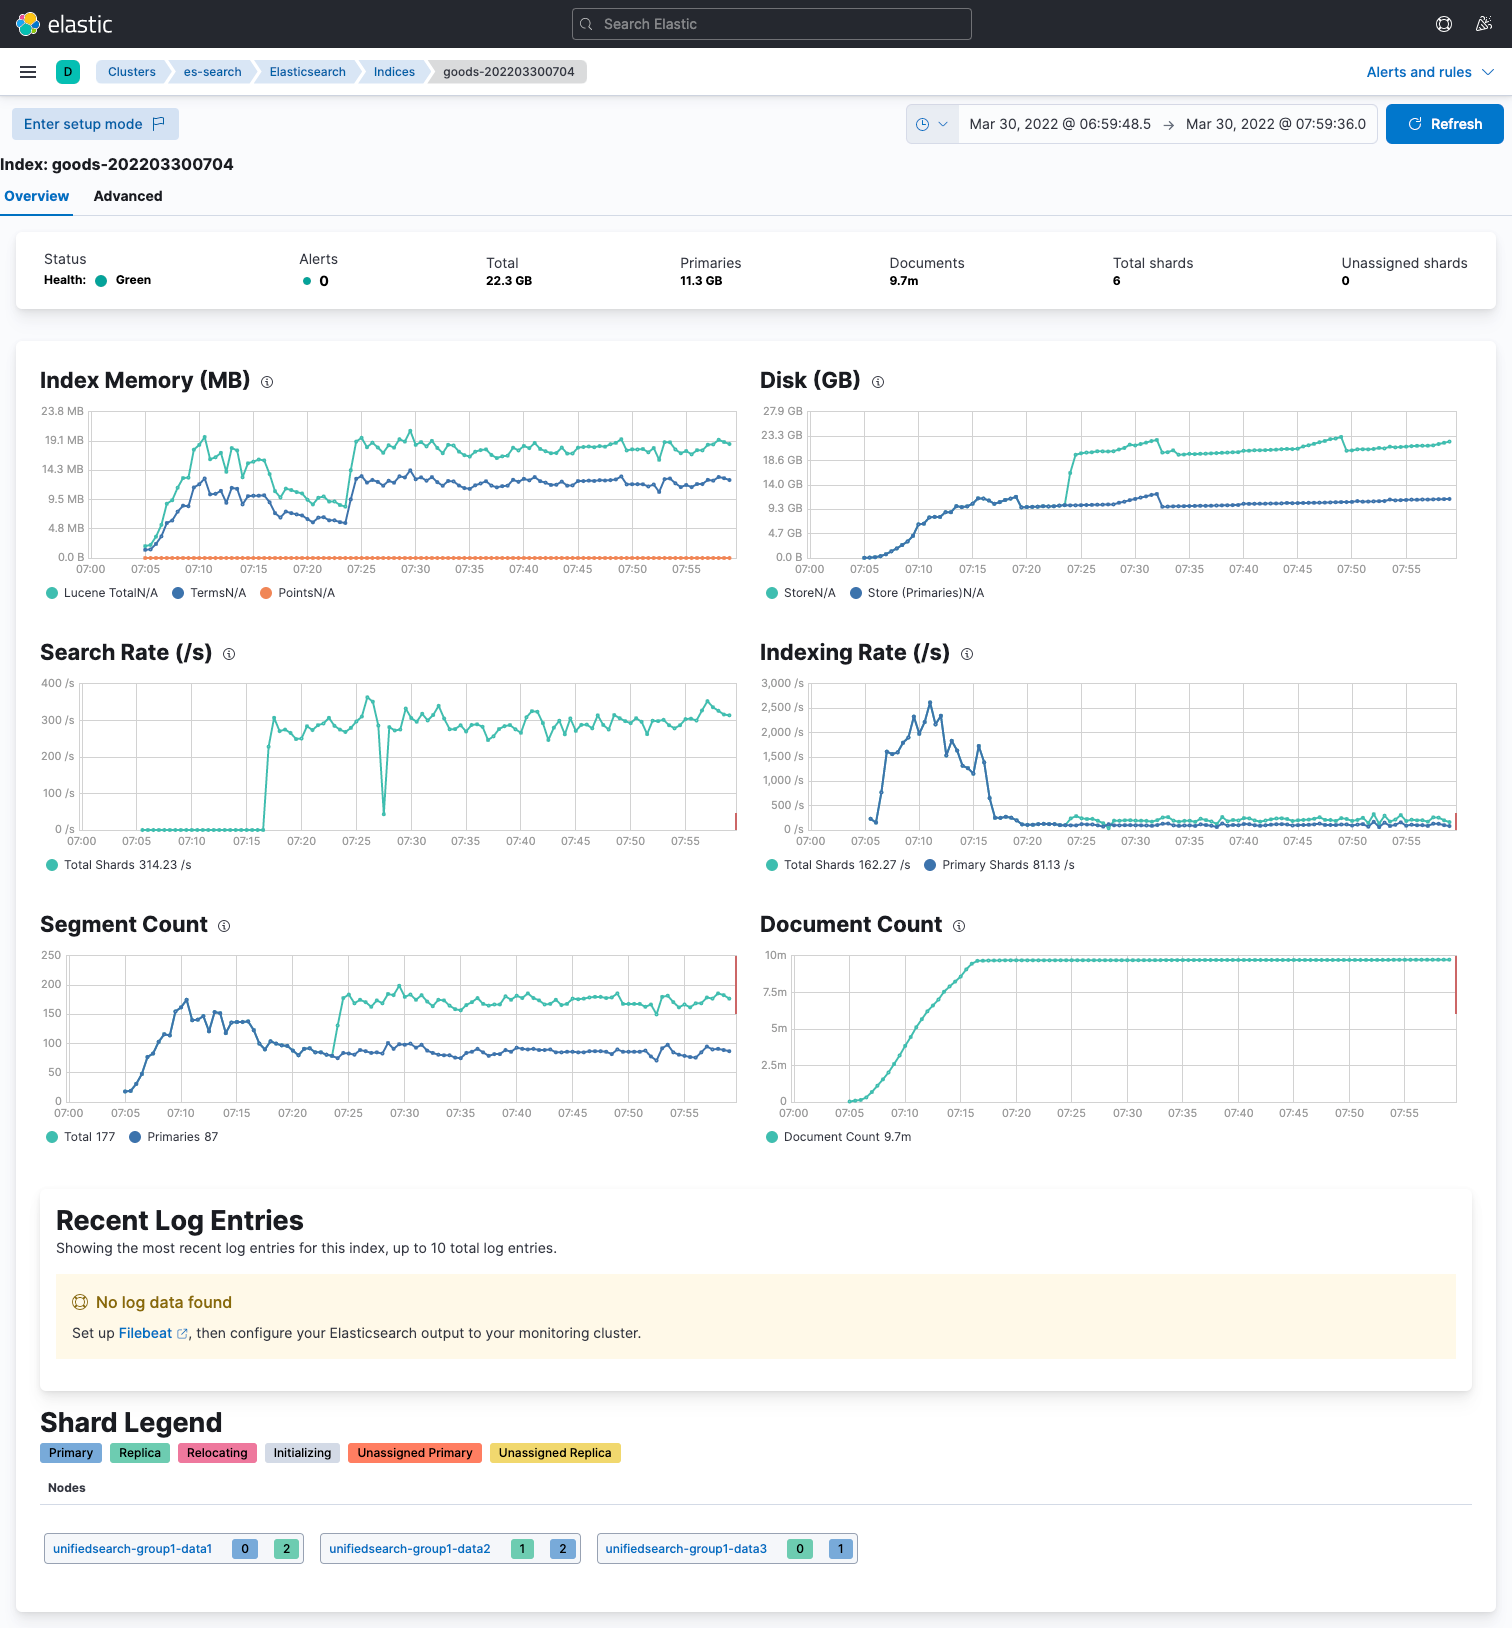Image resolution: width=1512 pixels, height=1628 pixels.
Task: Click the Search Rate info icon
Action: pos(229,654)
